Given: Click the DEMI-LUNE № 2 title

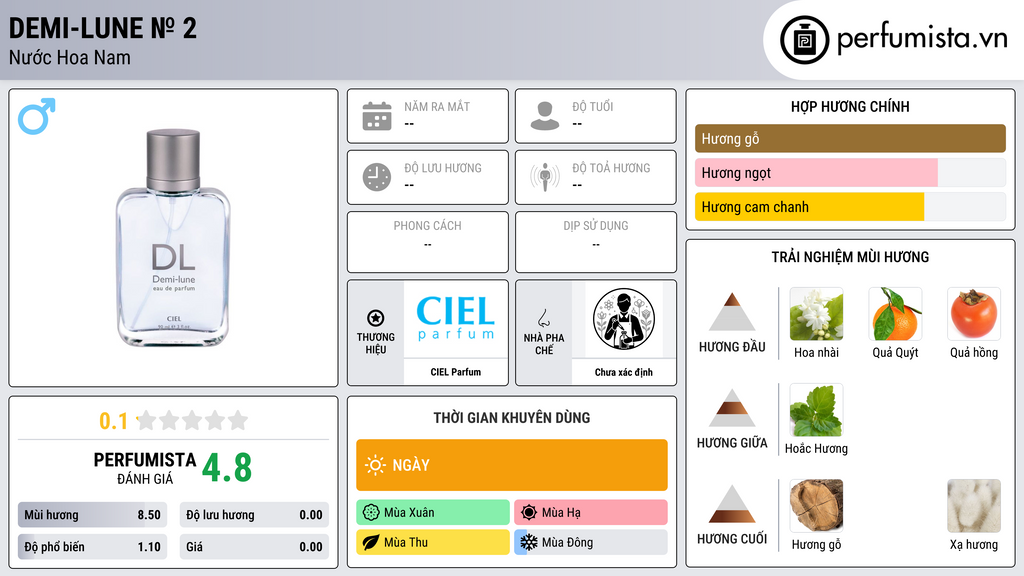Looking at the screenshot, I should click(103, 28).
